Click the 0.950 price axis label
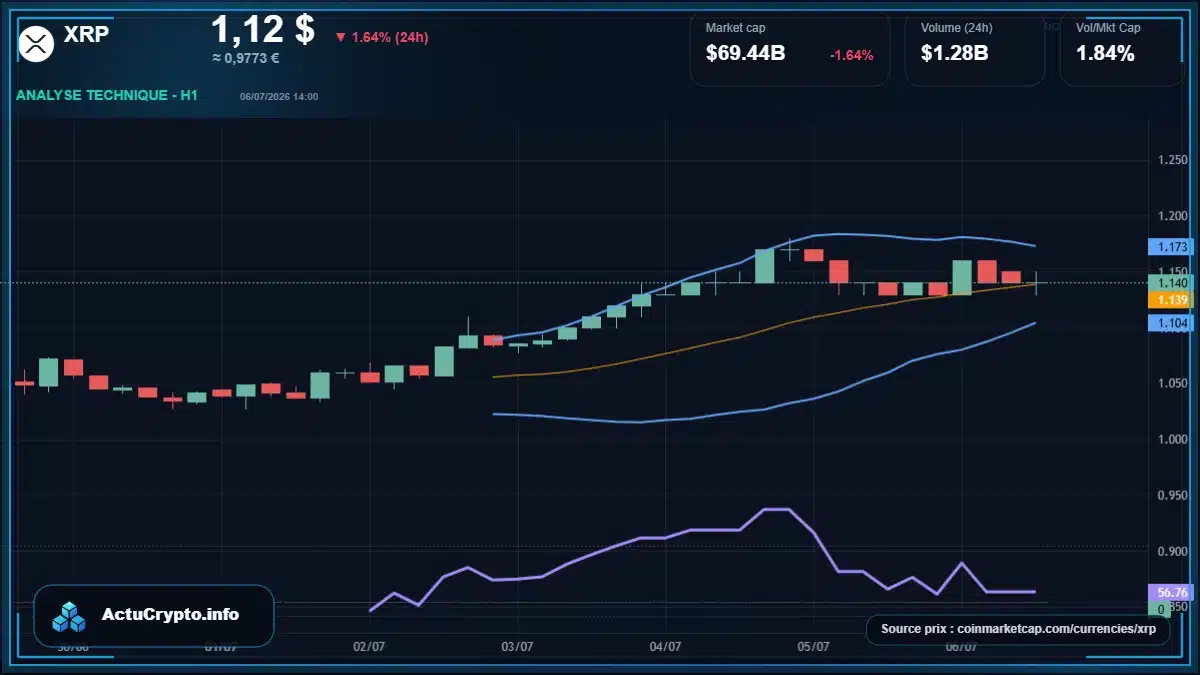Viewport: 1200px width, 675px height. tap(1171, 496)
